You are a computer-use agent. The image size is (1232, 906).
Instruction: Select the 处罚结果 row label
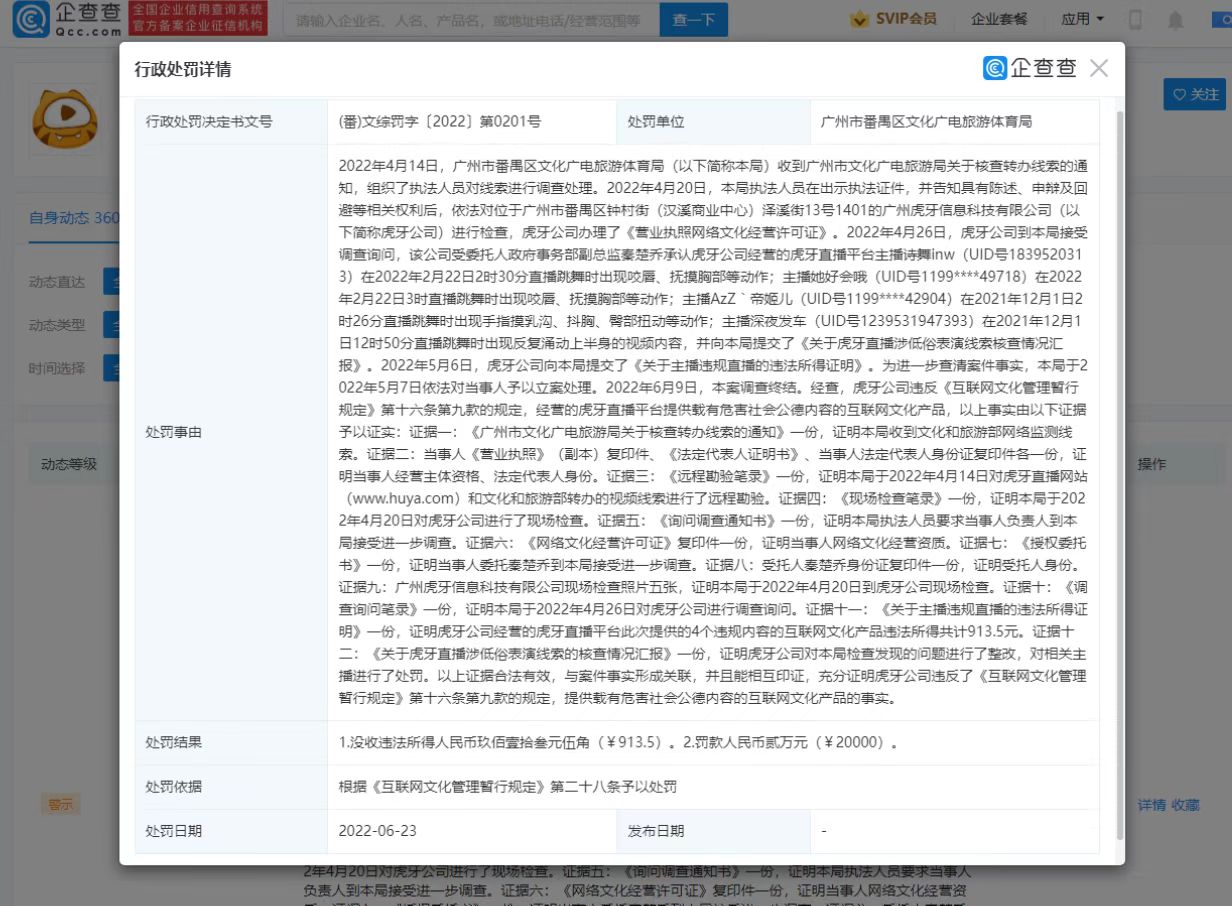click(174, 743)
